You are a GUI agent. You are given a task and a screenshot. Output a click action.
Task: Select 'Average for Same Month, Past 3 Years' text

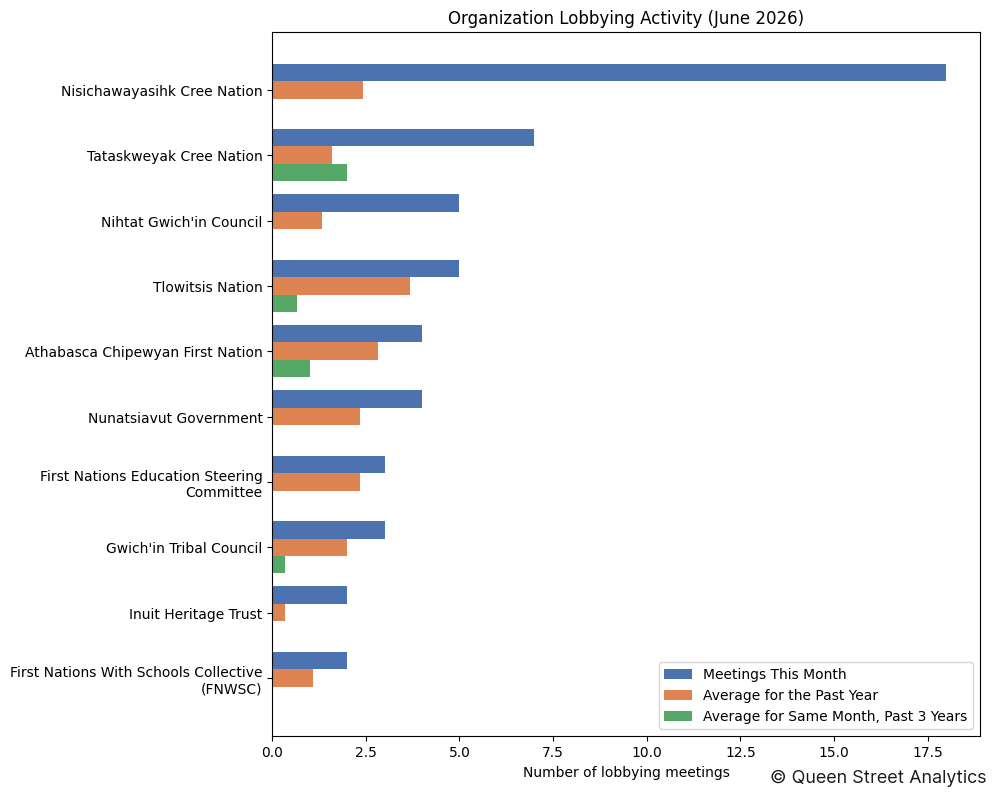pos(835,716)
